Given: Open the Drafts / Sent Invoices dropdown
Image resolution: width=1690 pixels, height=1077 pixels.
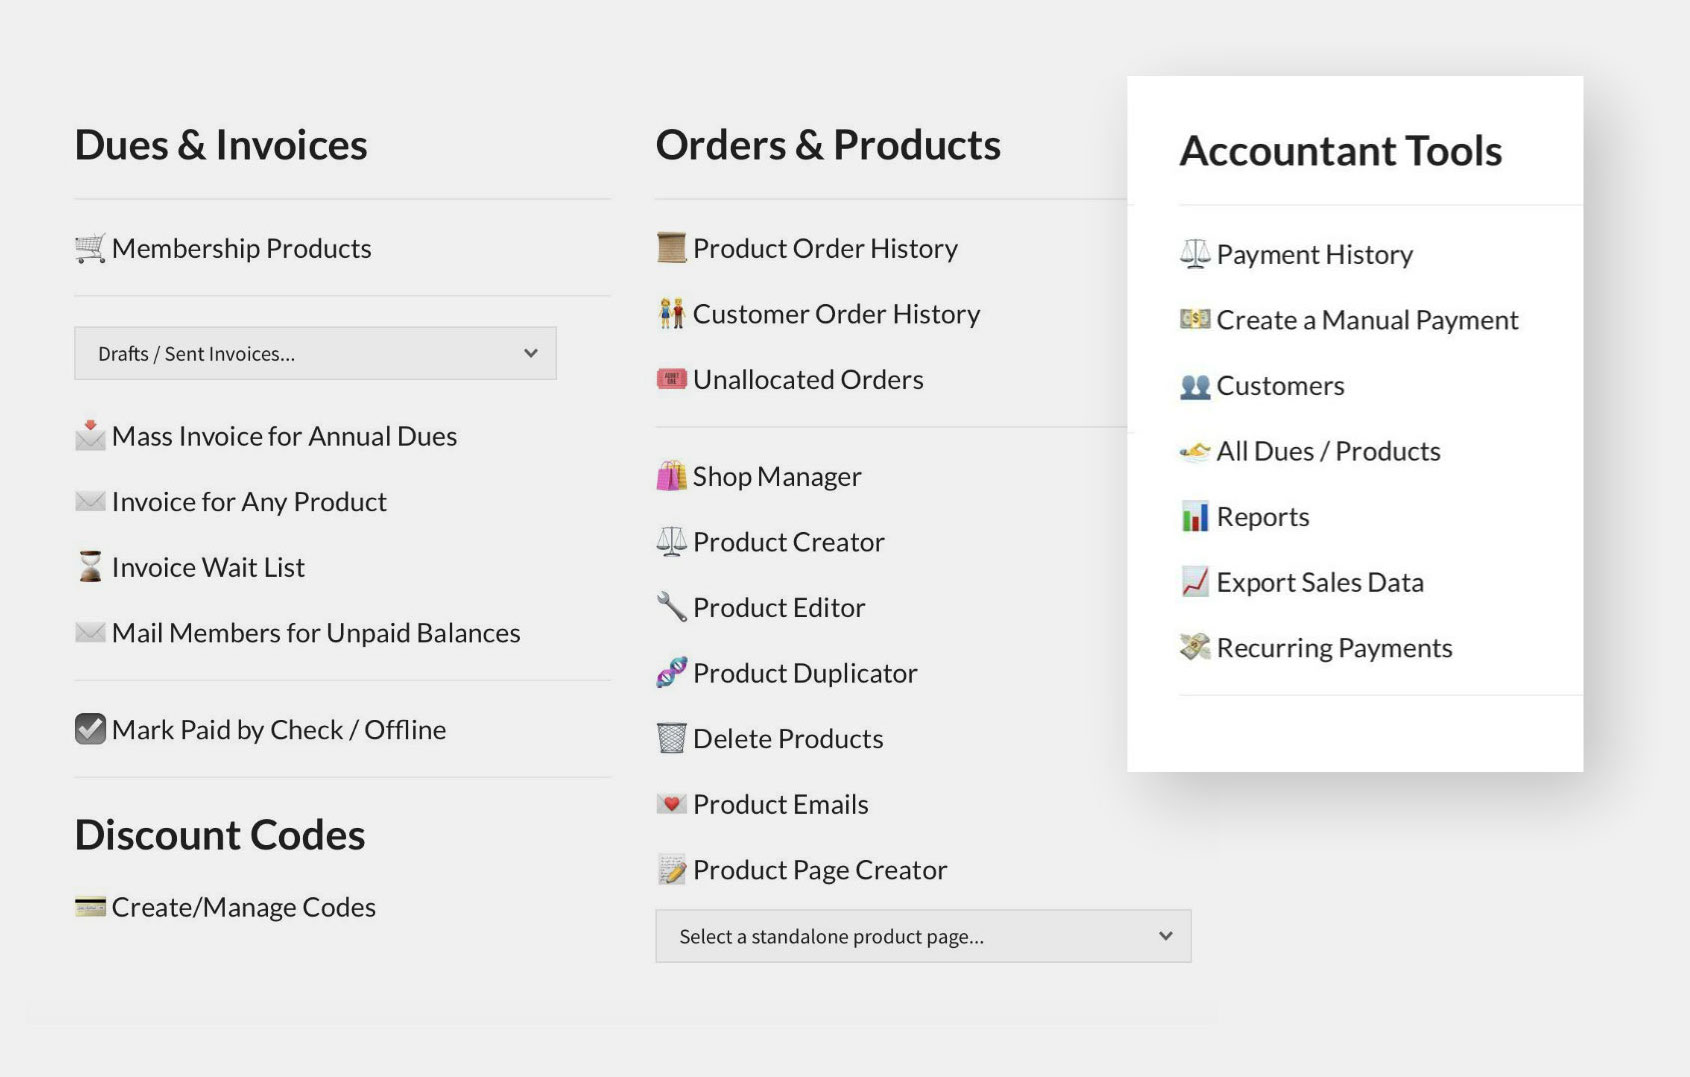Looking at the screenshot, I should pos(314,354).
